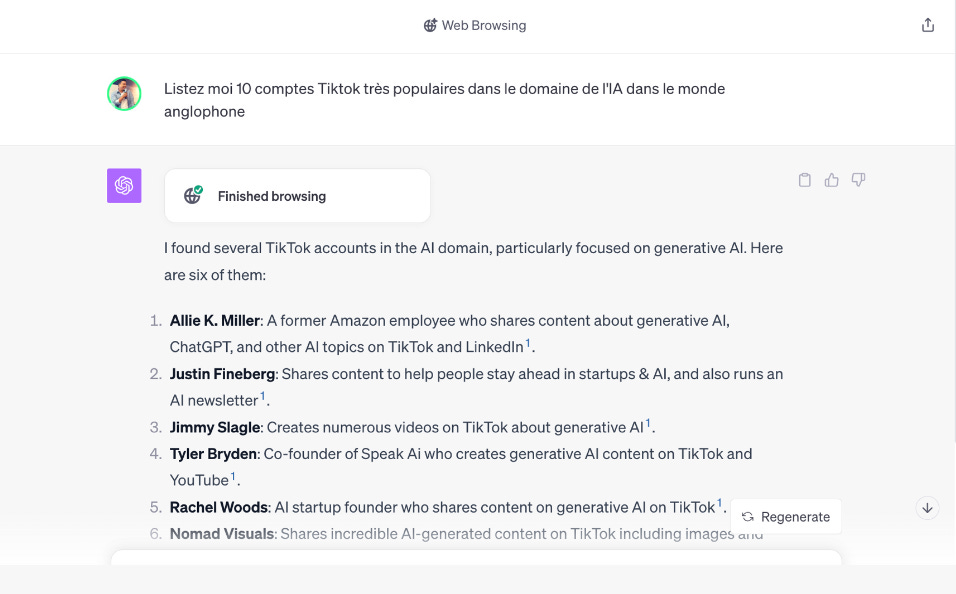The image size is (956, 594).
Task: Open citation 1 after YouTube
Action: 233,476
